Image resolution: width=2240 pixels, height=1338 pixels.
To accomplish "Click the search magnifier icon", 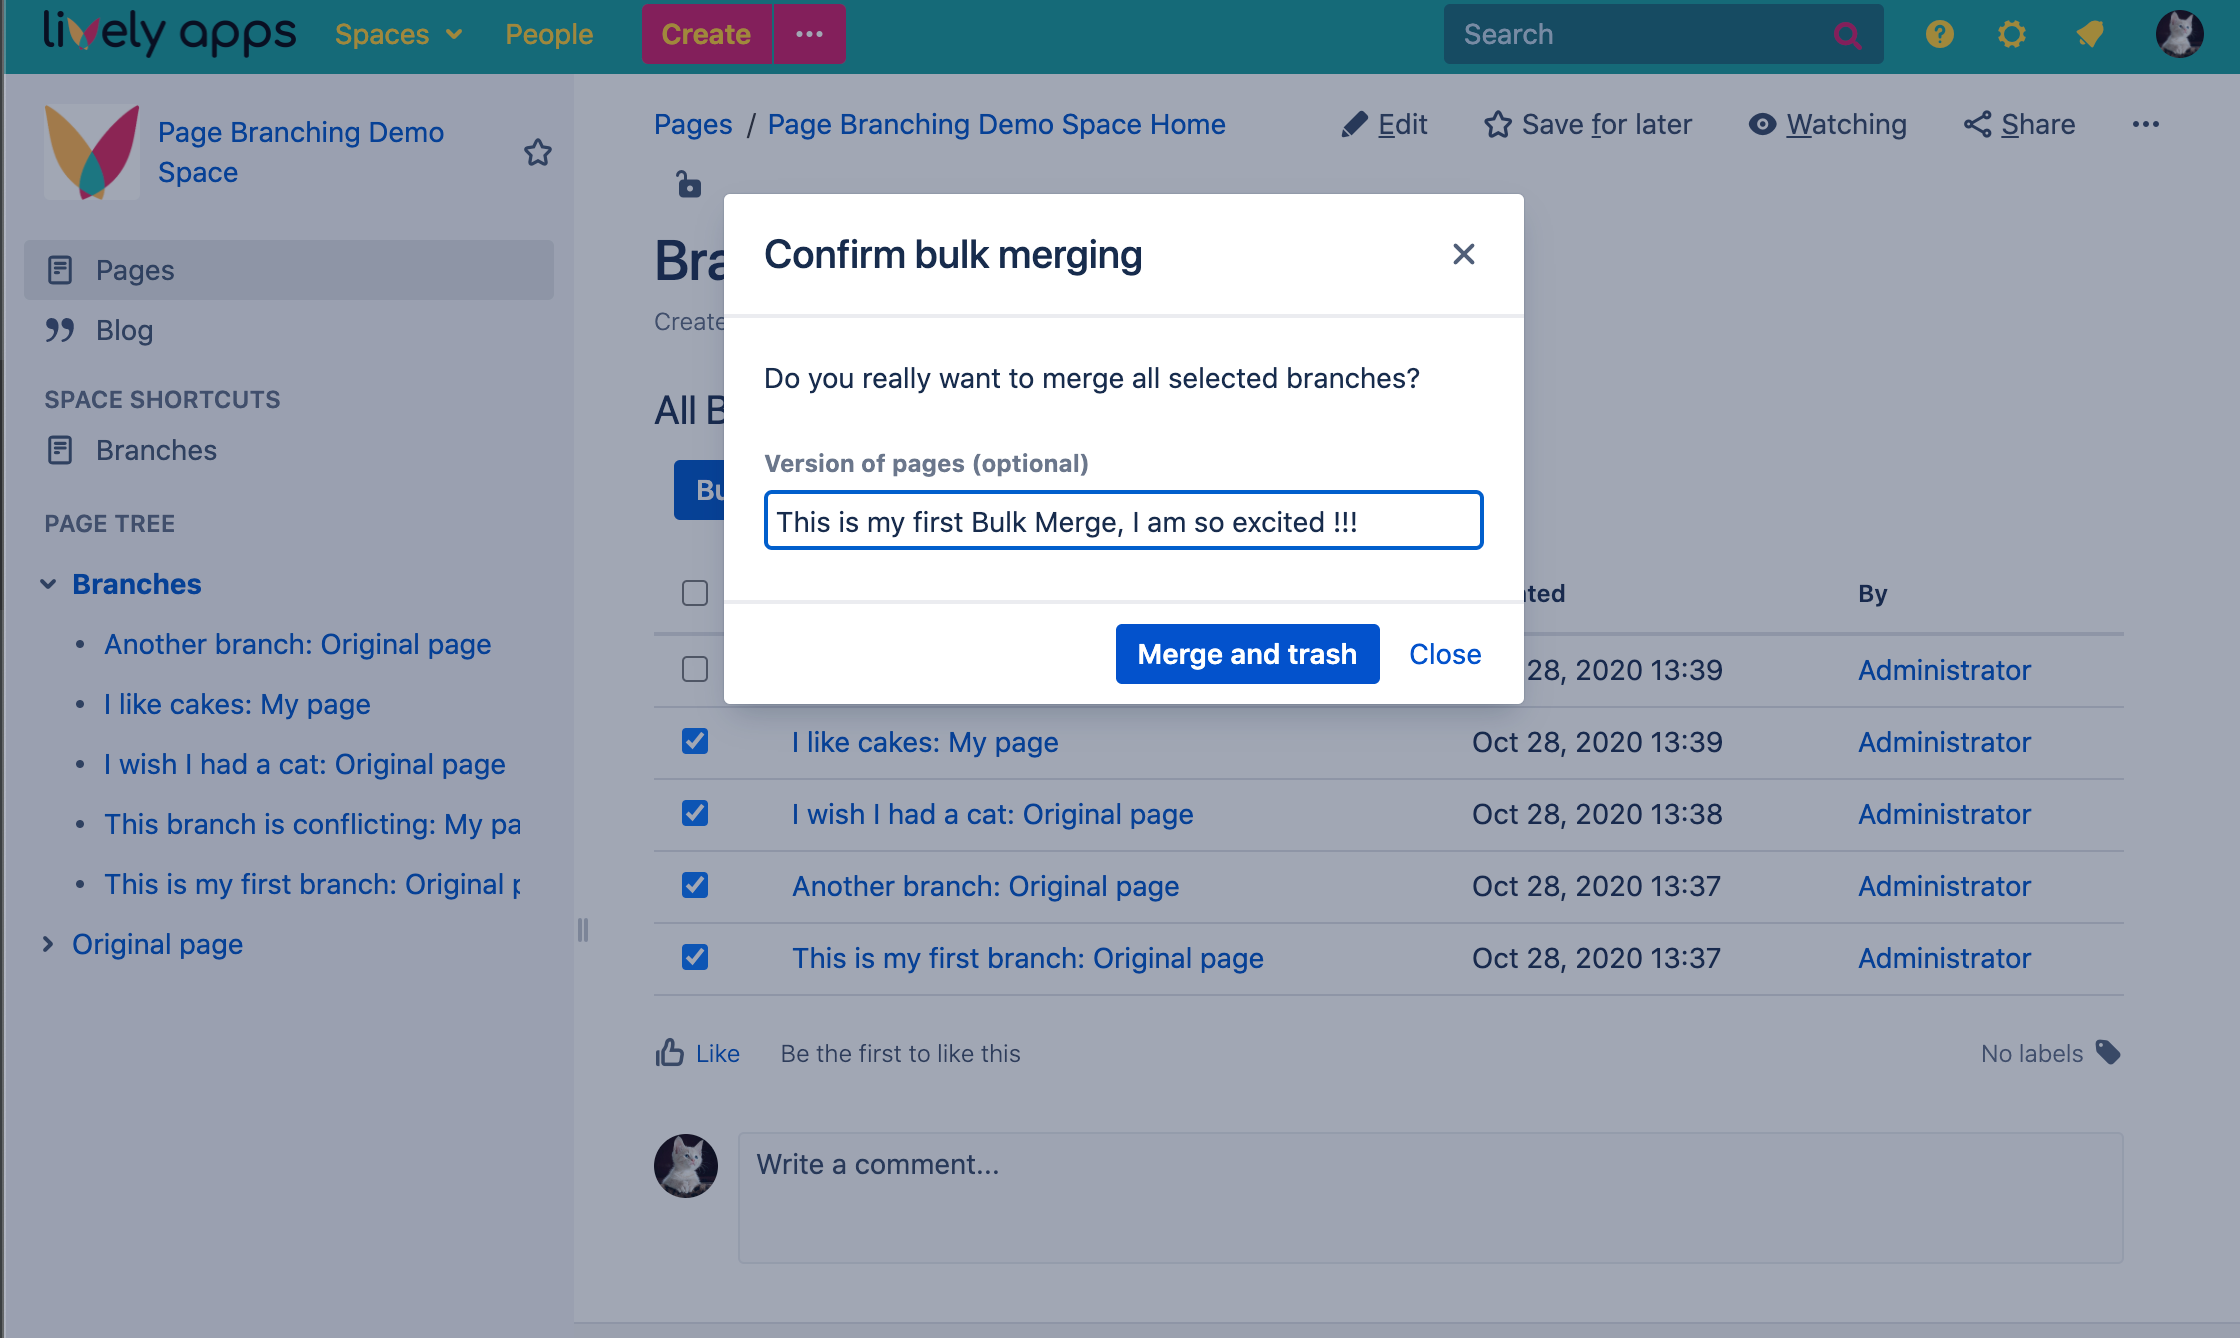I will point(1848,35).
